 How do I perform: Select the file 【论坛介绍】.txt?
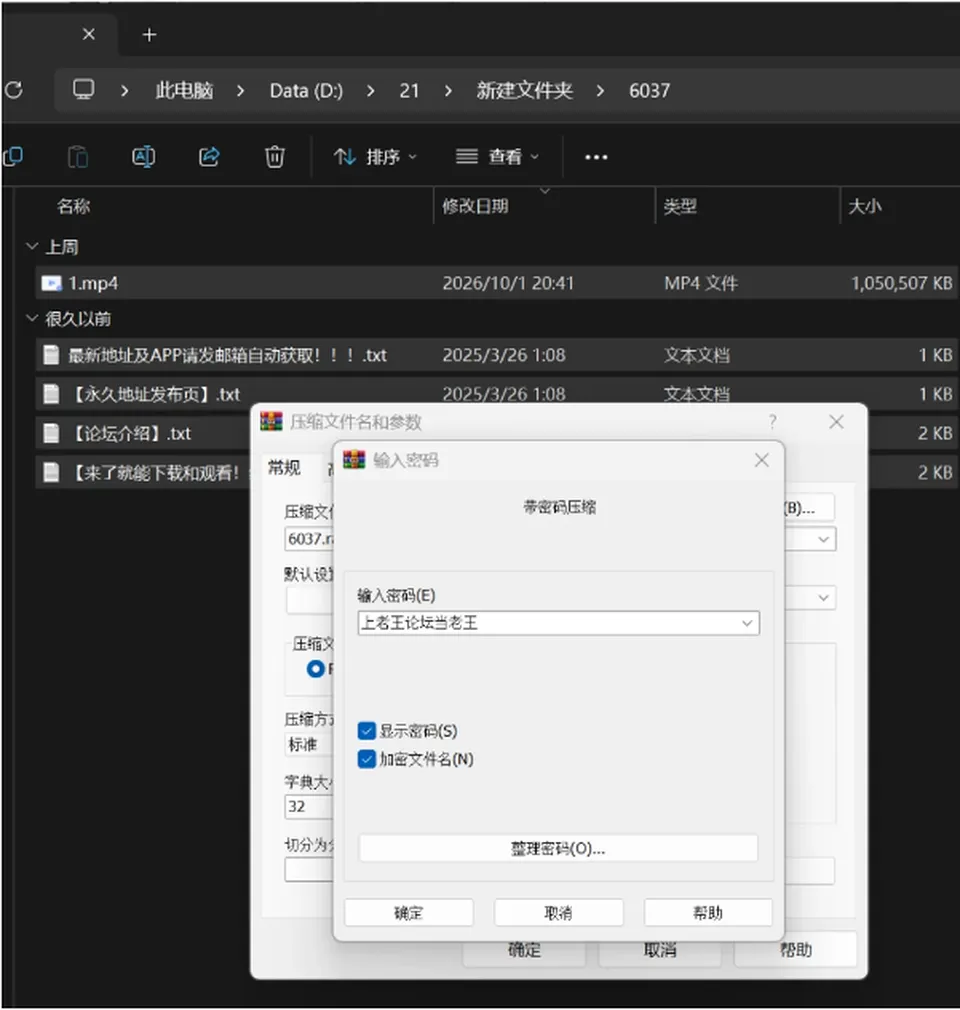point(132,434)
